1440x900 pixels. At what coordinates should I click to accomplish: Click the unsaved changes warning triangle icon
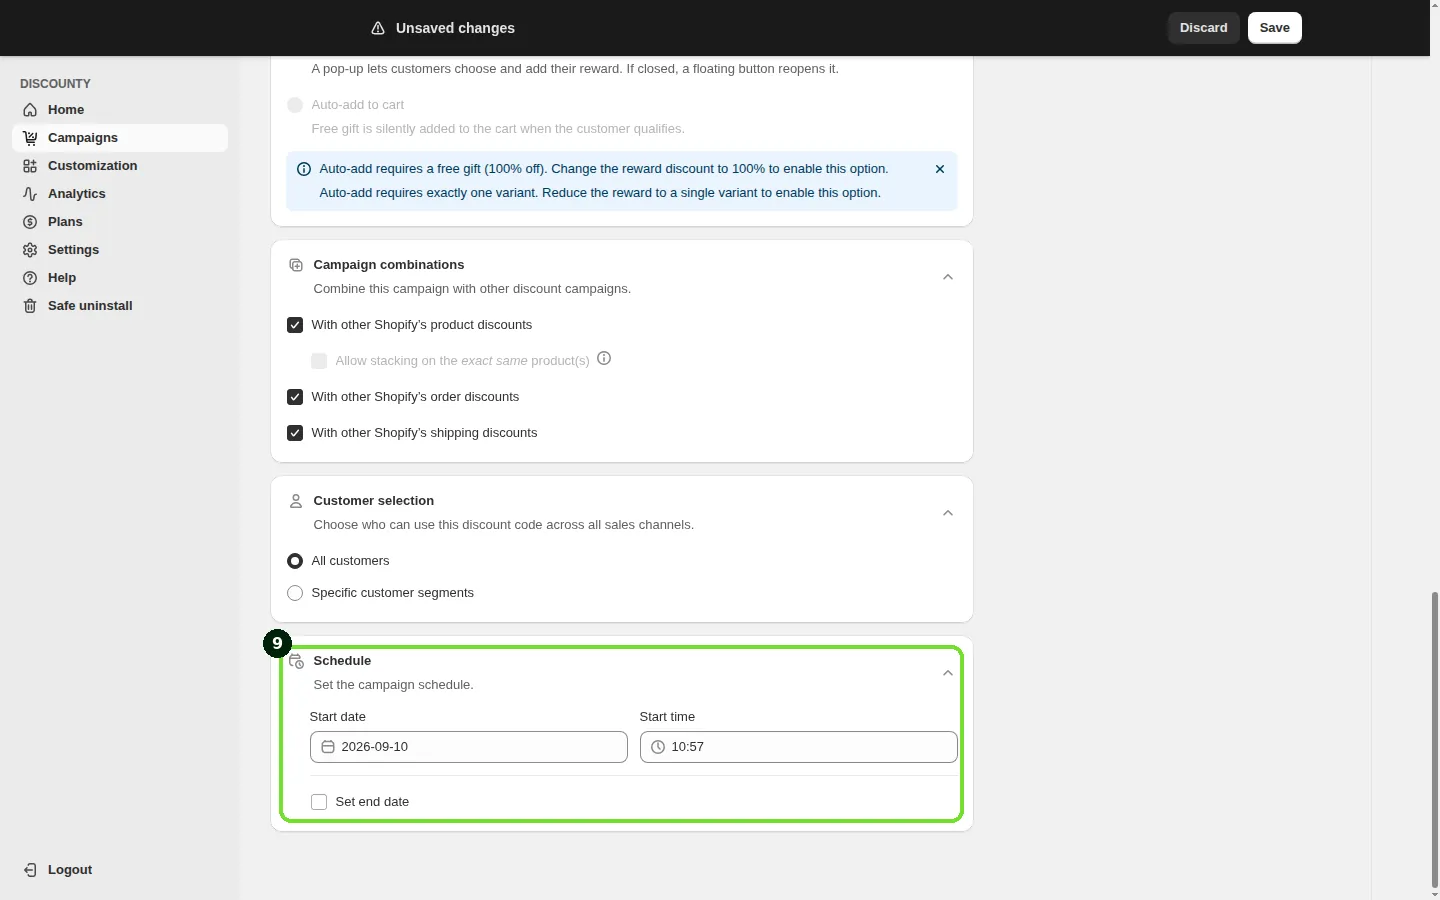tap(378, 28)
